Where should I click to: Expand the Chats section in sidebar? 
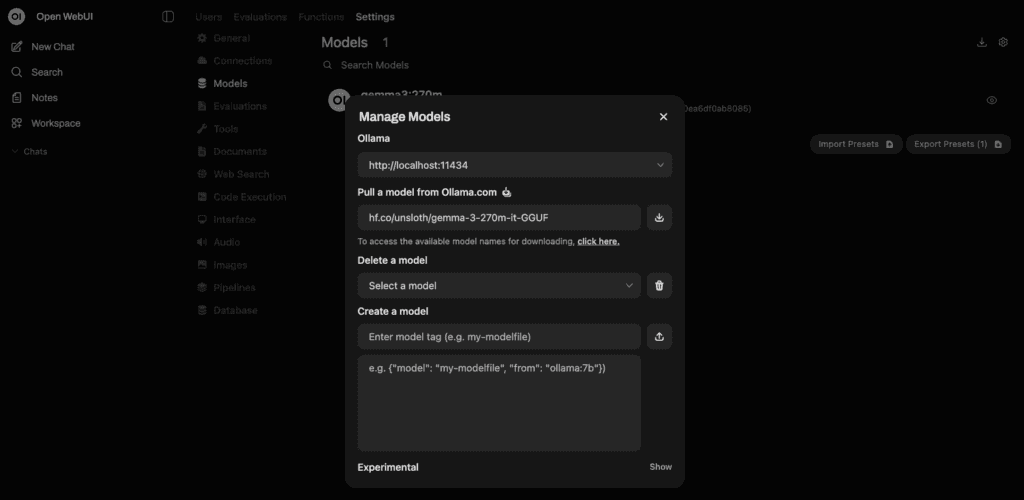(x=29, y=151)
